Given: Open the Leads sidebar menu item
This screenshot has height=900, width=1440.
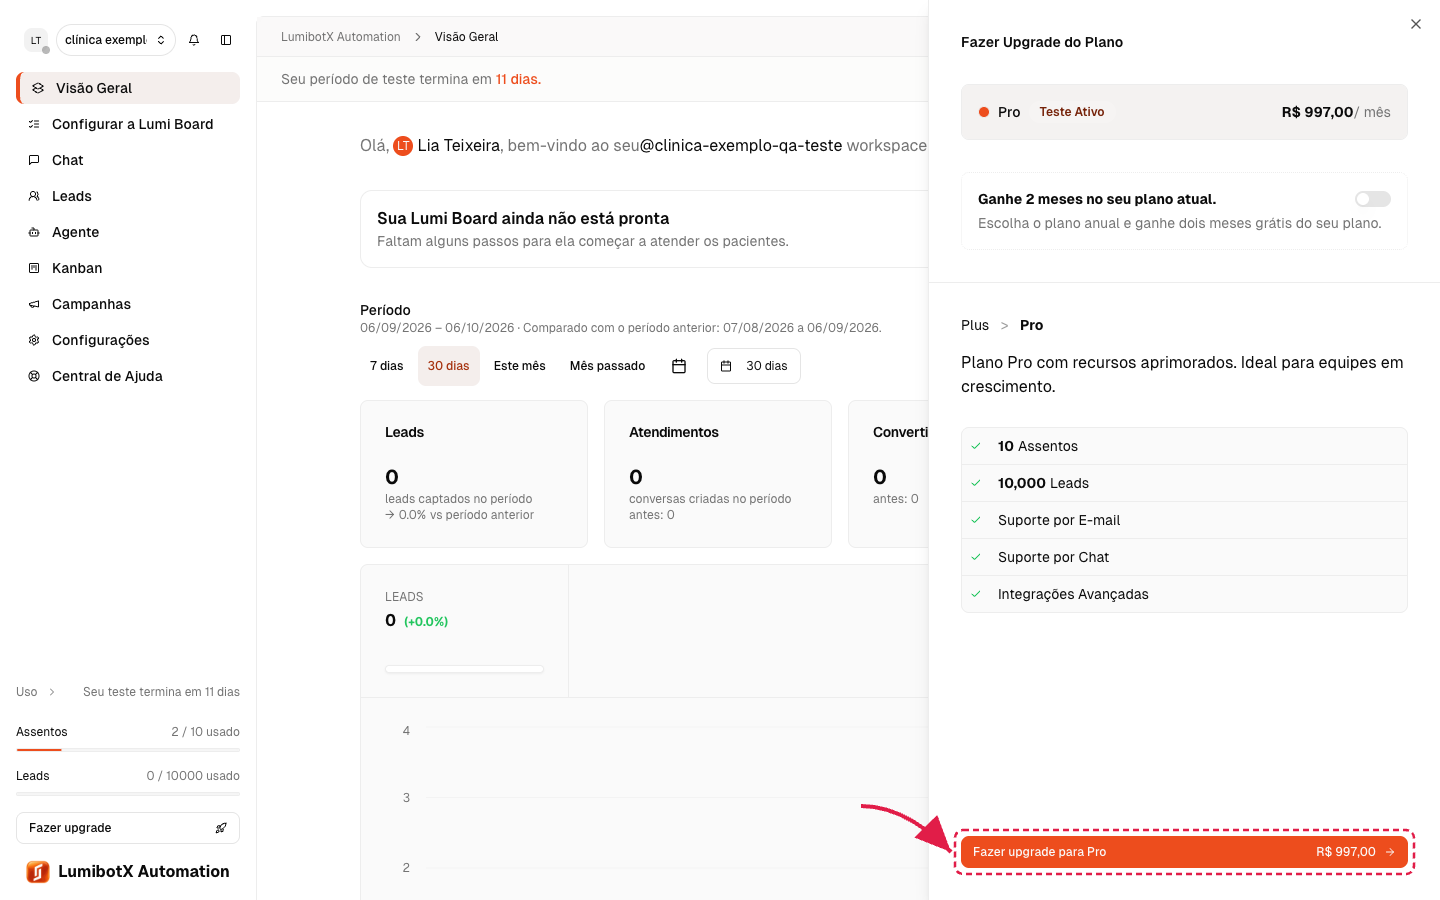Looking at the screenshot, I should click(x=128, y=196).
